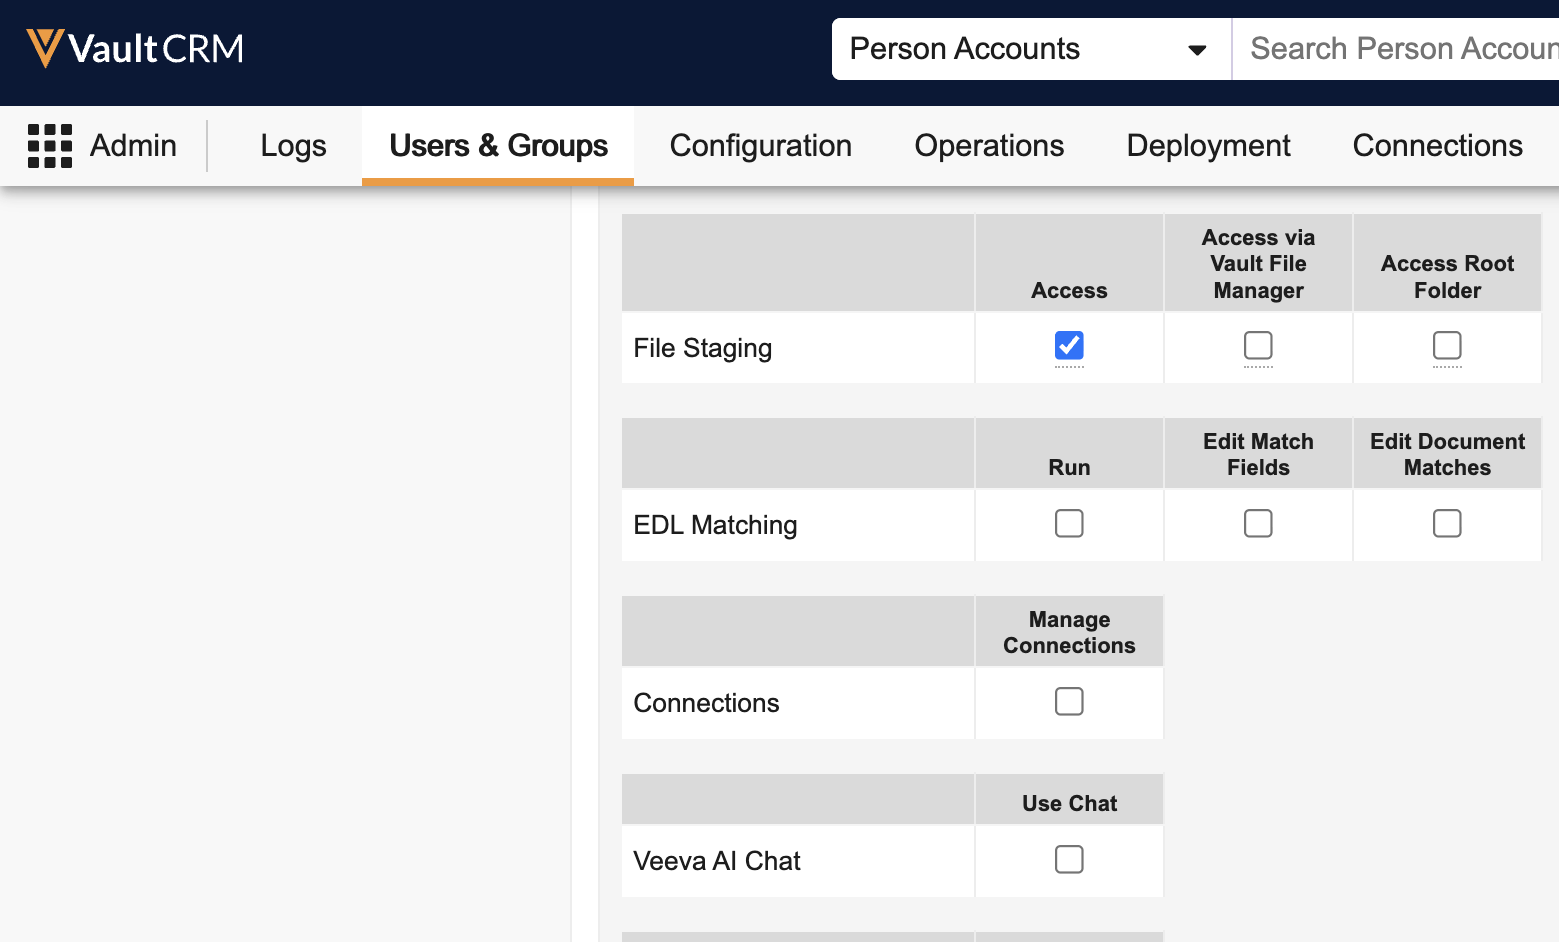The width and height of the screenshot is (1559, 942).
Task: Expand the Person Accounts dropdown arrow
Action: click(x=1196, y=50)
